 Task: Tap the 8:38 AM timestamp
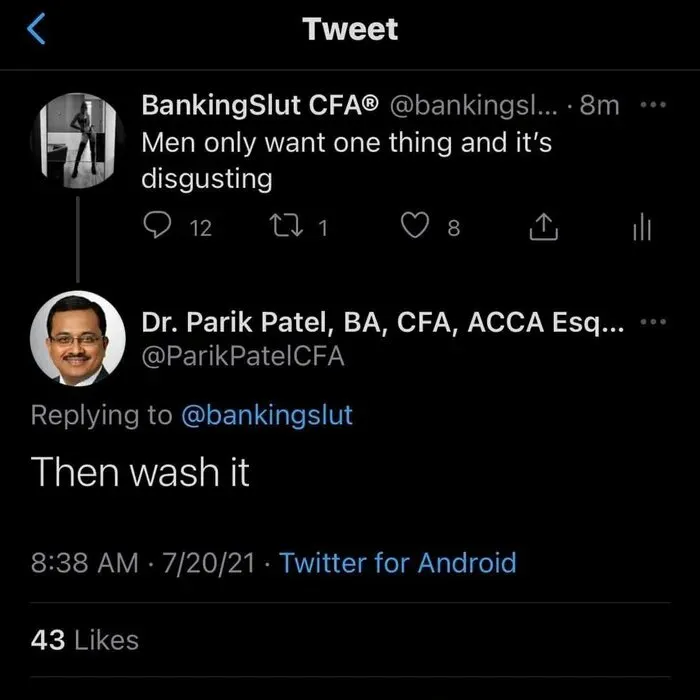tap(85, 562)
